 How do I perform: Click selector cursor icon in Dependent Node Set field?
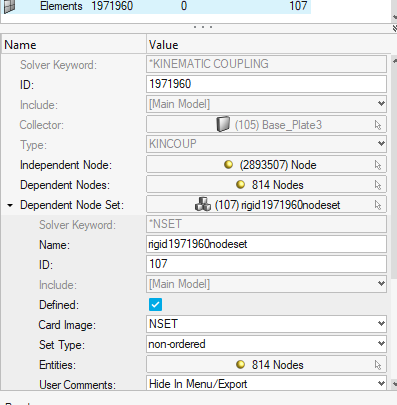pyautogui.click(x=378, y=205)
